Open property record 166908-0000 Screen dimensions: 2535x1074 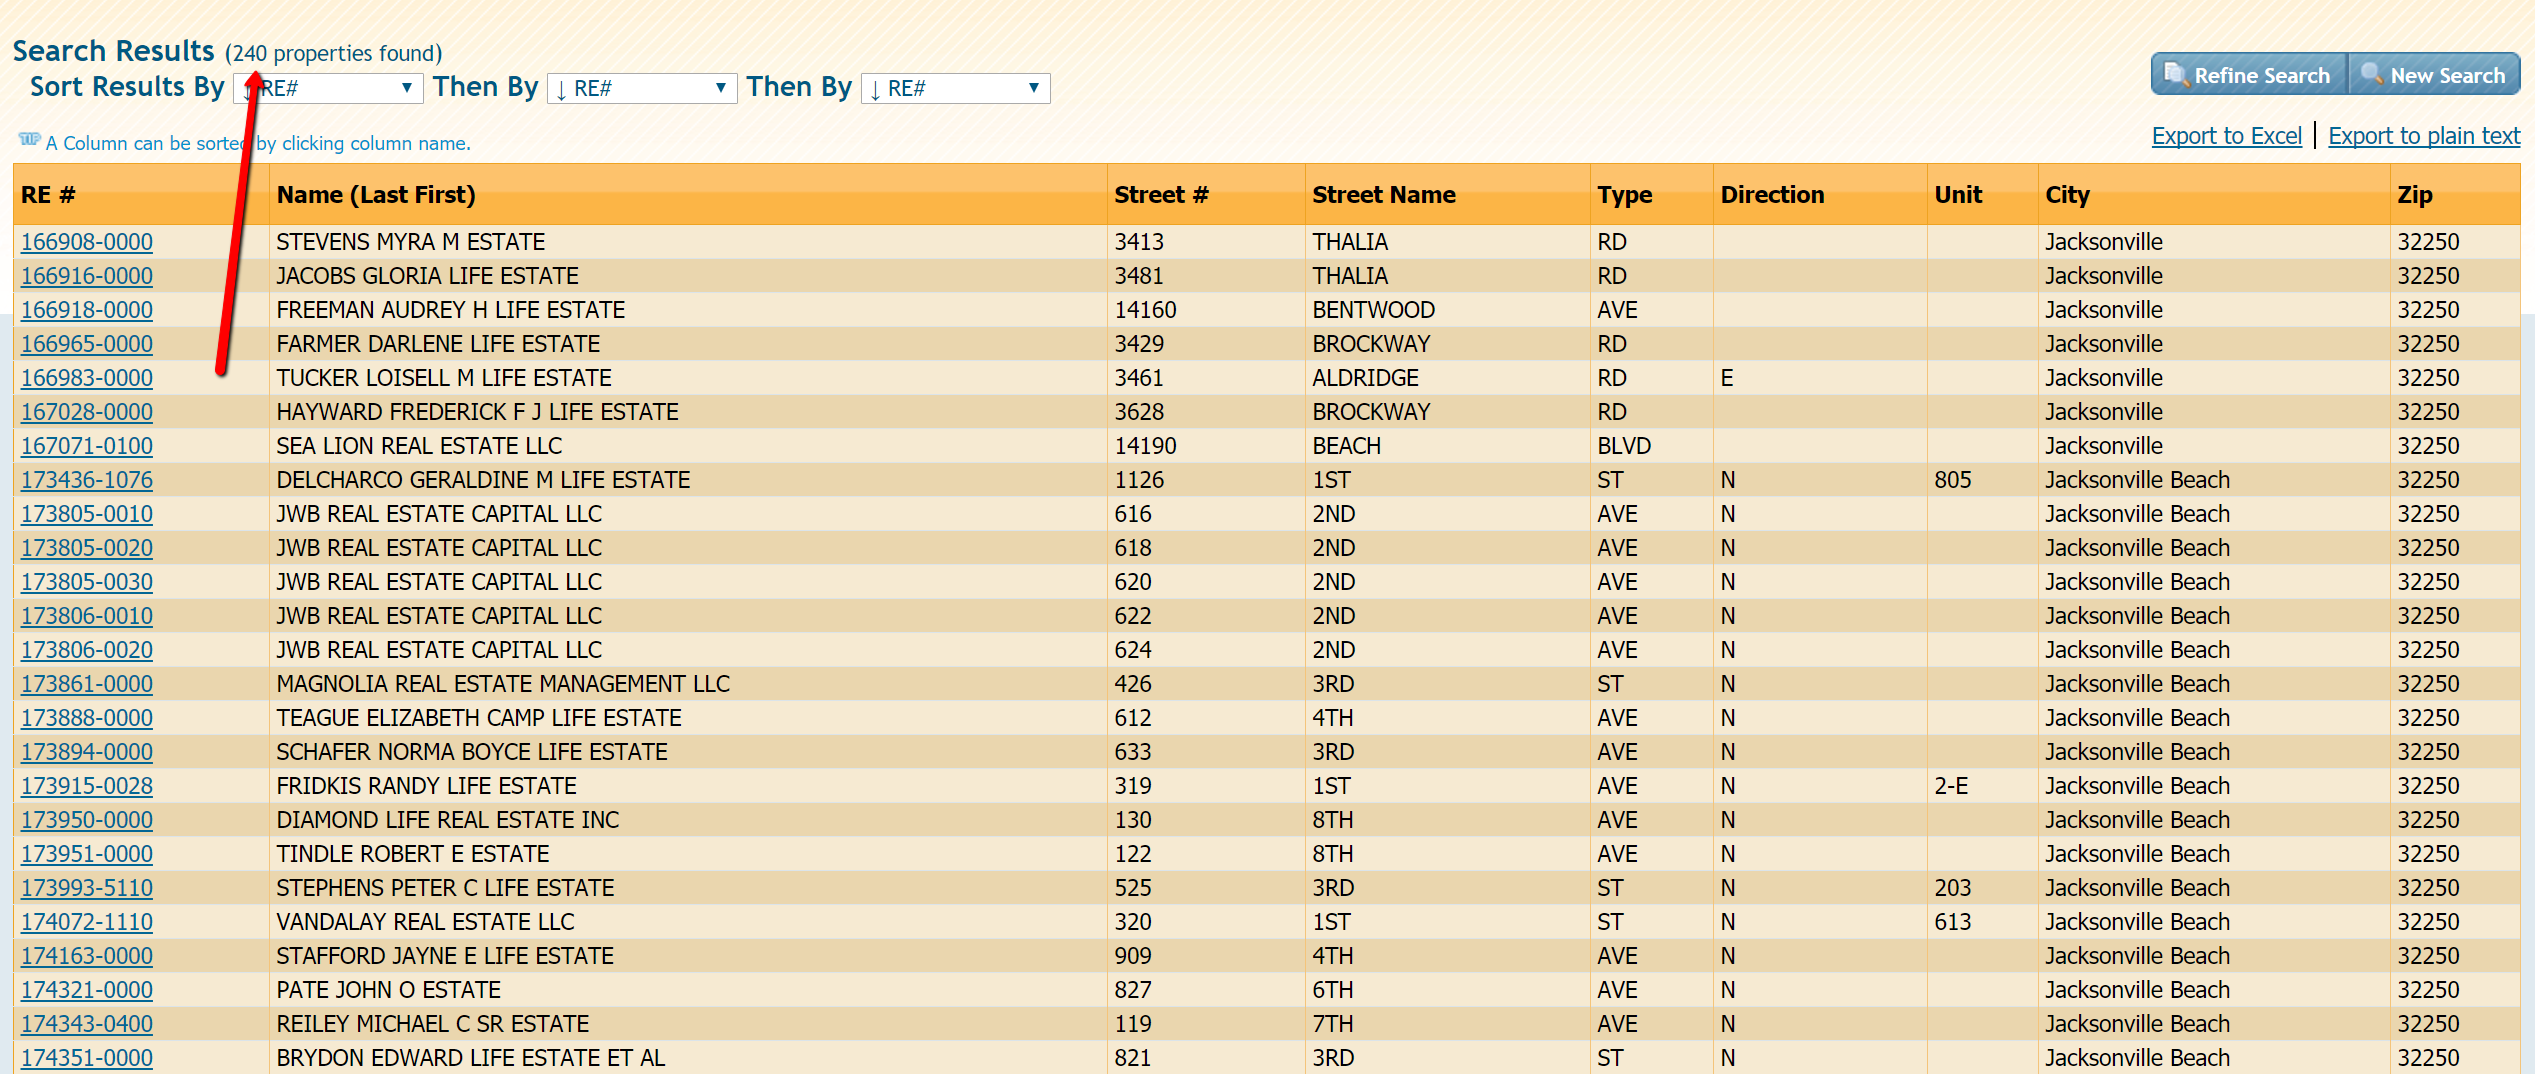coord(87,242)
